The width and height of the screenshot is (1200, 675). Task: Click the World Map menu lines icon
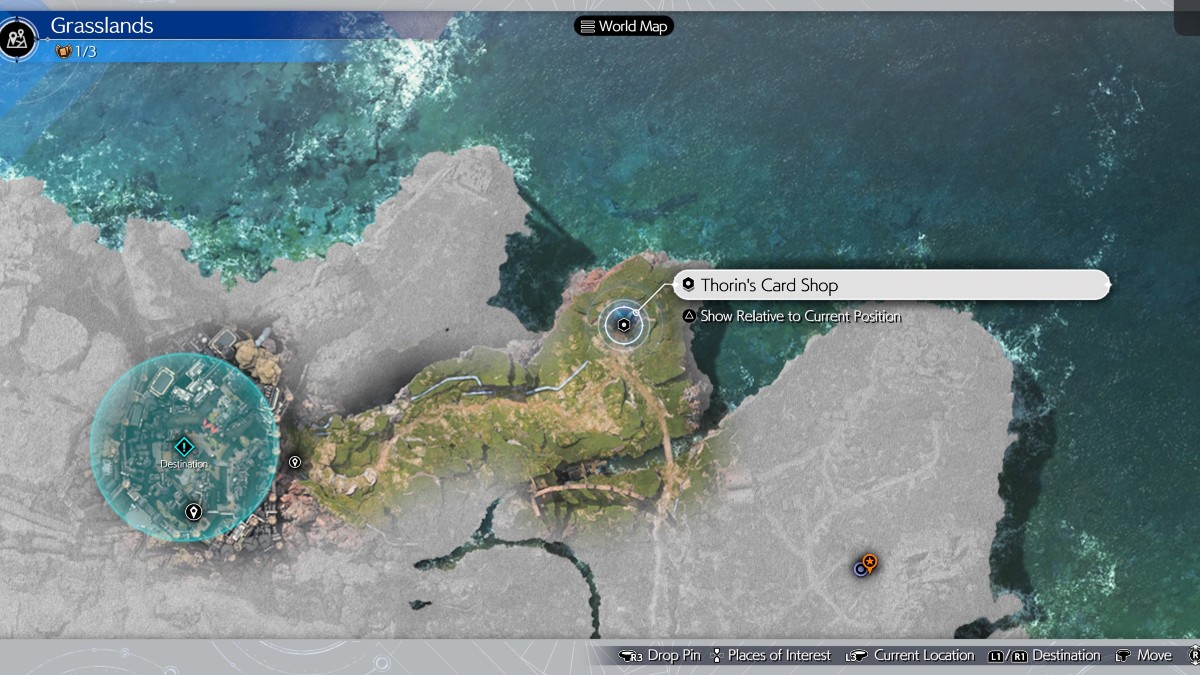pos(587,26)
